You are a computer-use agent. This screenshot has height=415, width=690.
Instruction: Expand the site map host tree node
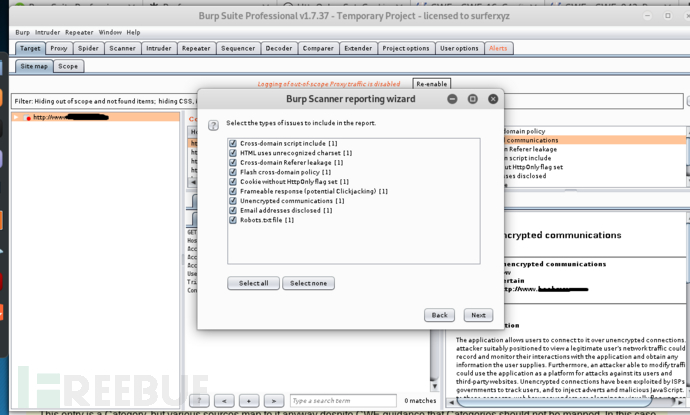[x=16, y=117]
